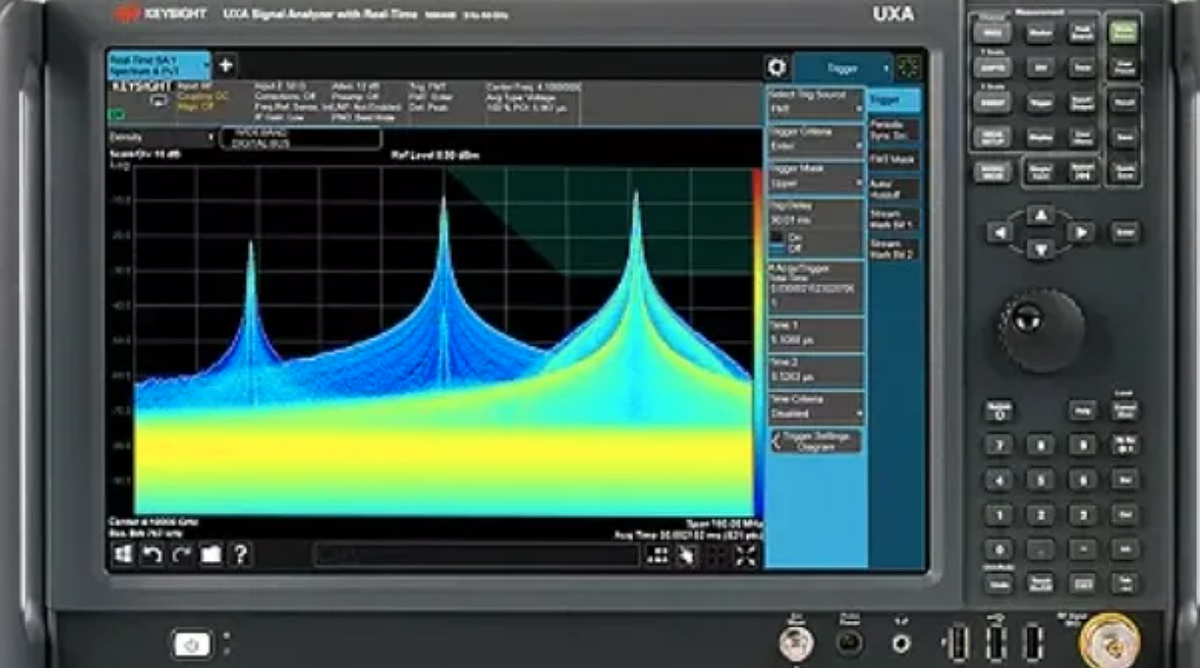Turn Trig Delay On
The height and width of the screenshot is (668, 1200).
click(786, 236)
